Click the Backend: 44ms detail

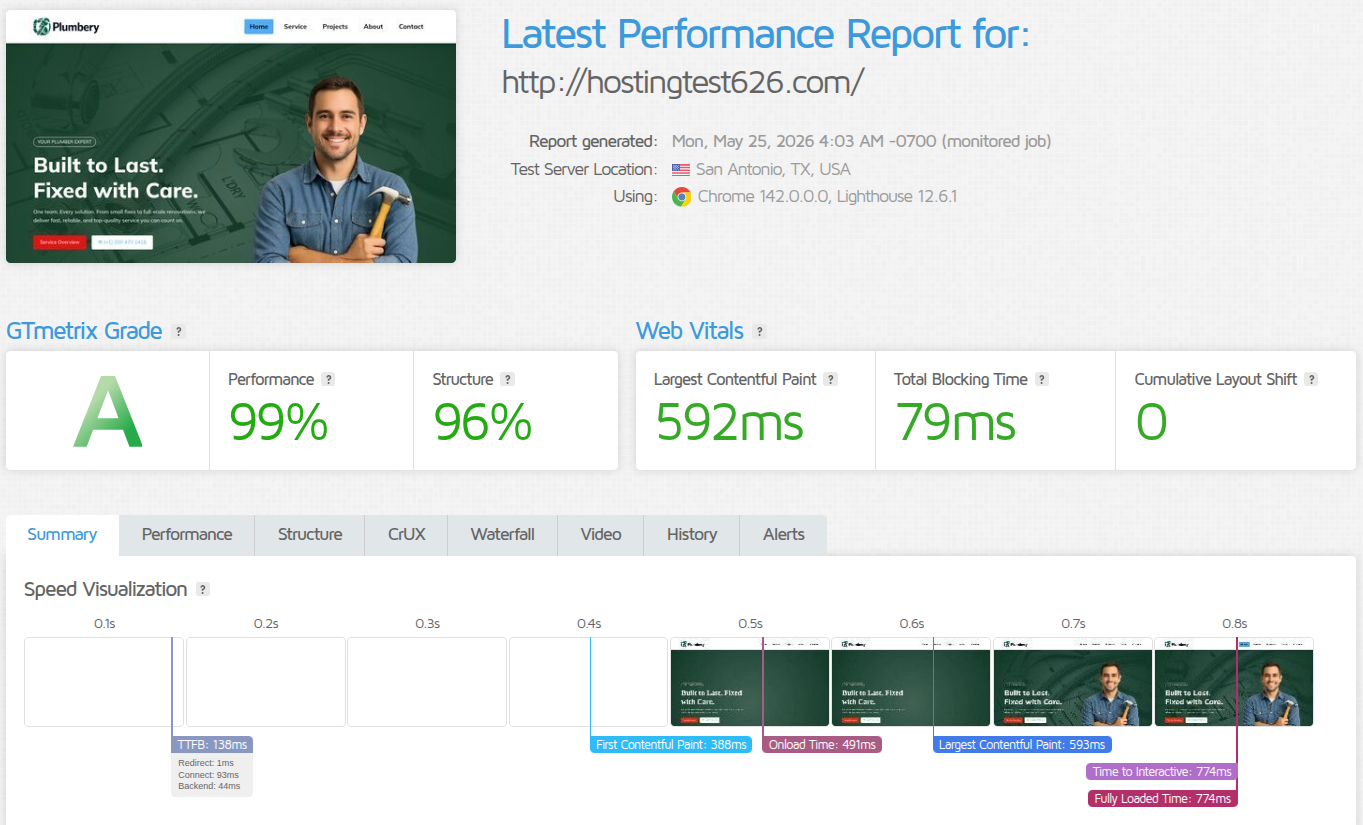pos(209,787)
